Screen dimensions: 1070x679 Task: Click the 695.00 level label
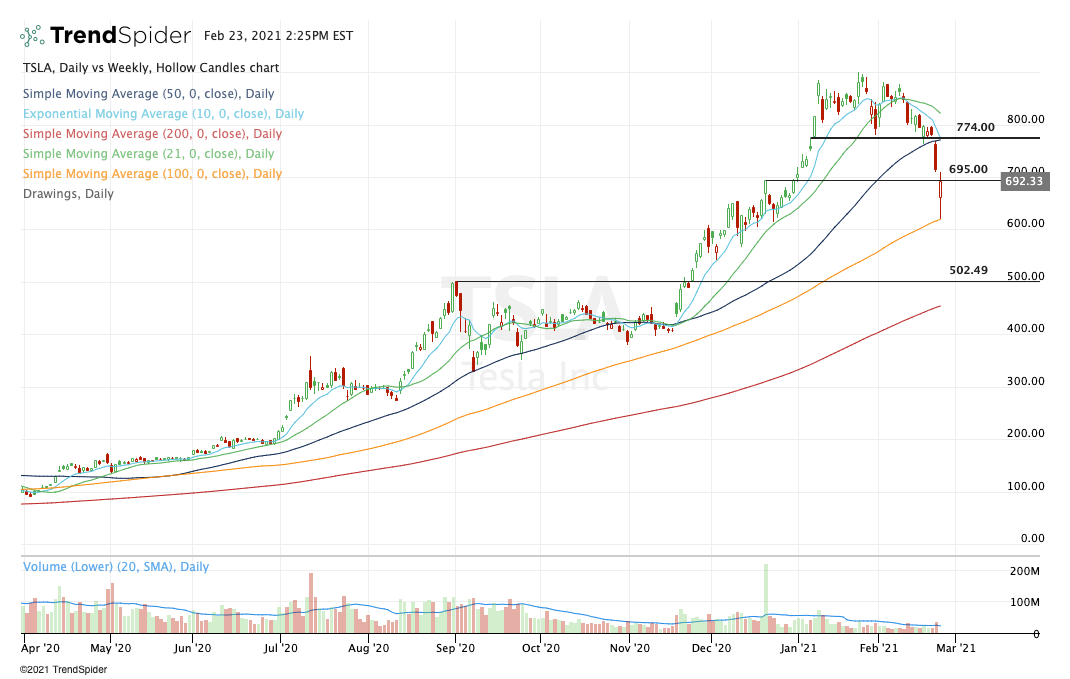point(968,169)
